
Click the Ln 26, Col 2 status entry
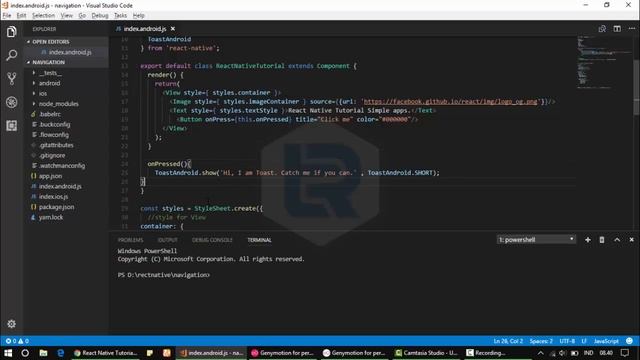point(508,341)
